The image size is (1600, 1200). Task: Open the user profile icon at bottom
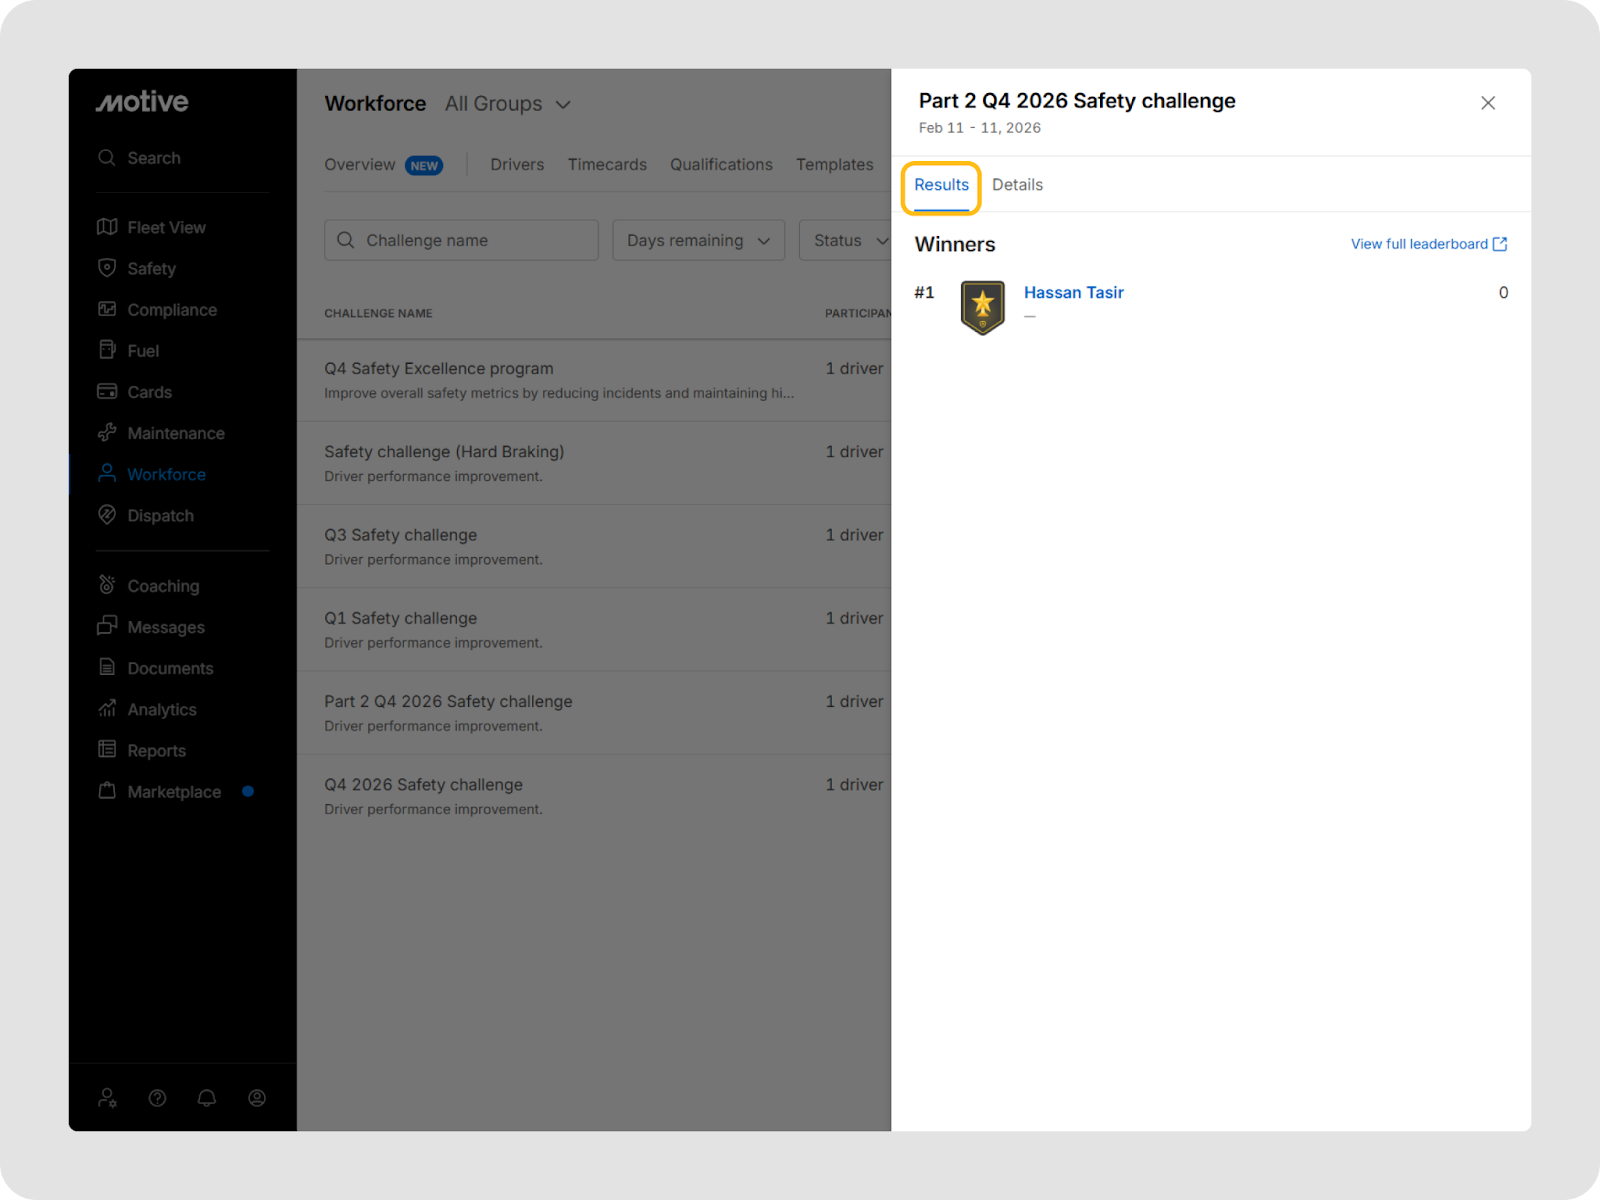tap(257, 1098)
